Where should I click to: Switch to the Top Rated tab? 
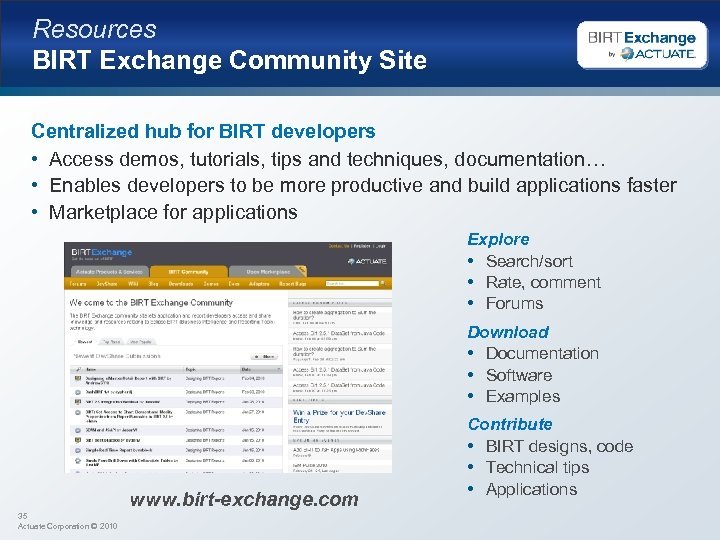(112, 342)
